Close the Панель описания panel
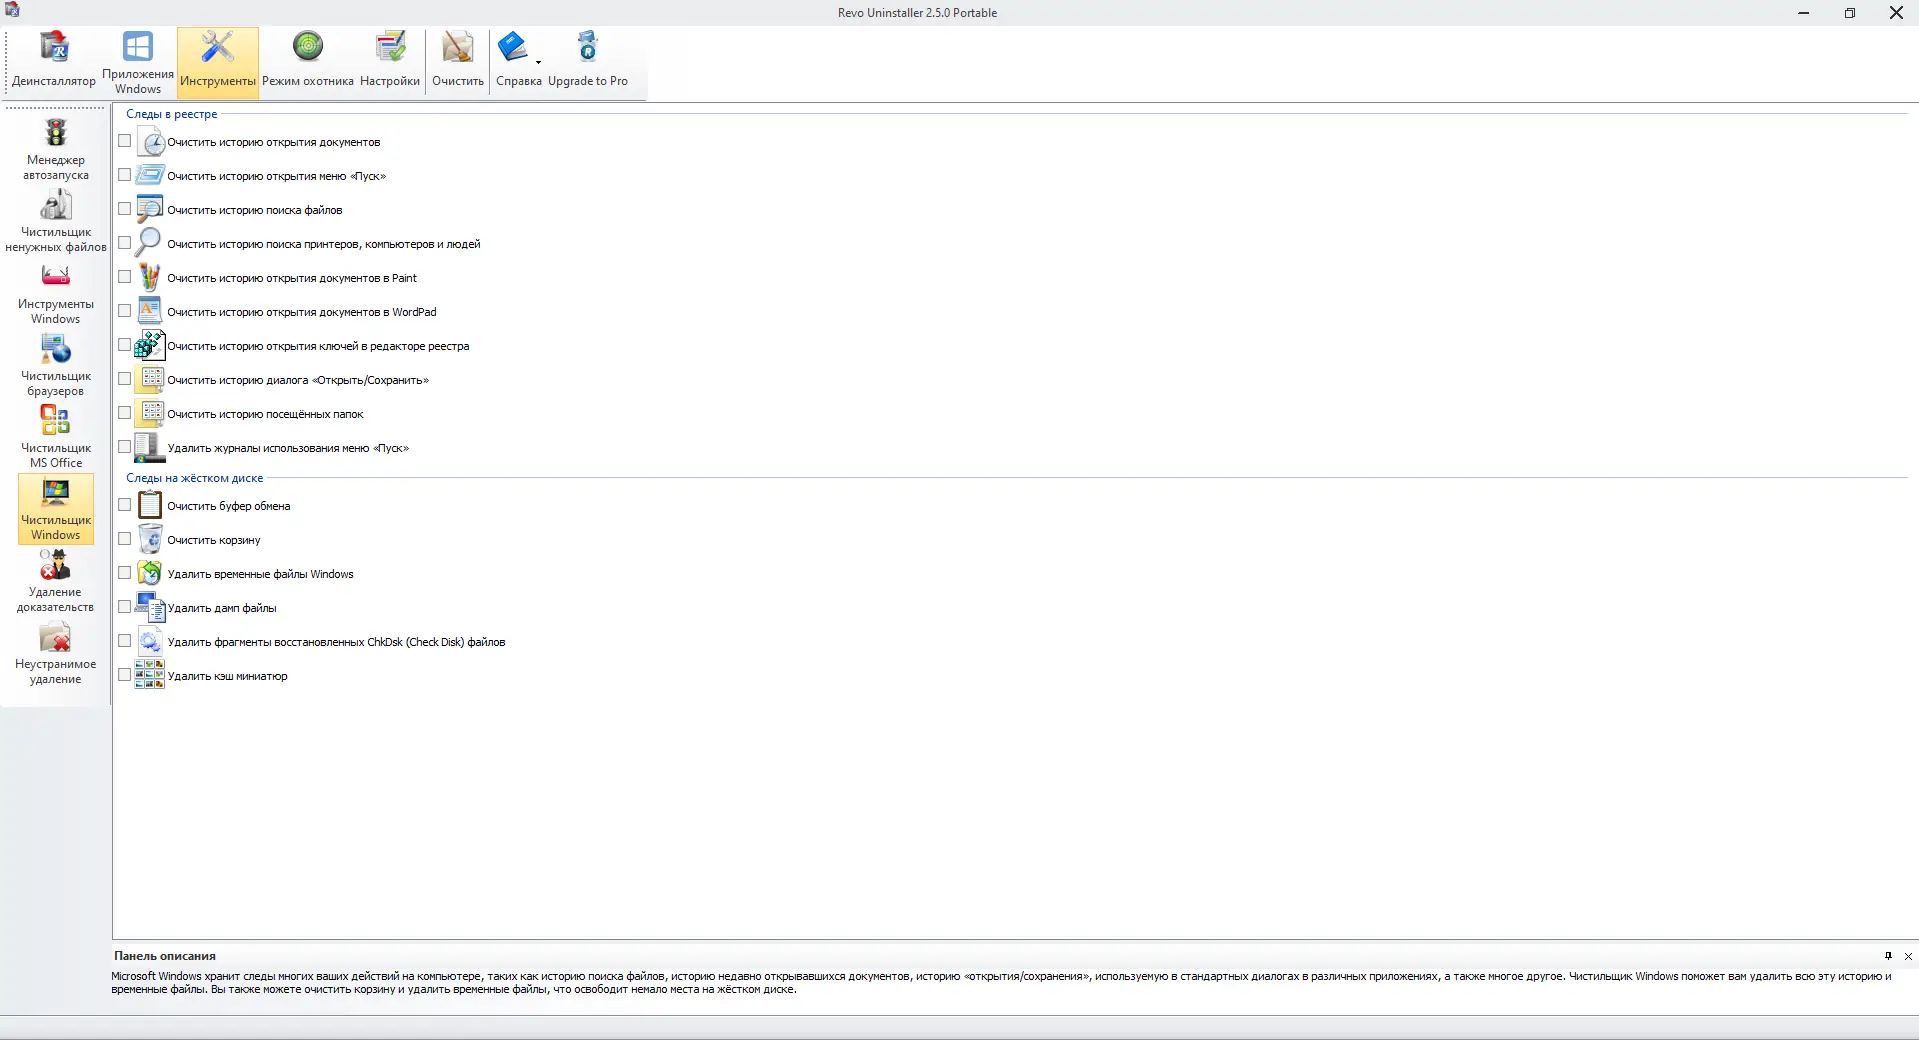The image size is (1919, 1040). coord(1908,956)
